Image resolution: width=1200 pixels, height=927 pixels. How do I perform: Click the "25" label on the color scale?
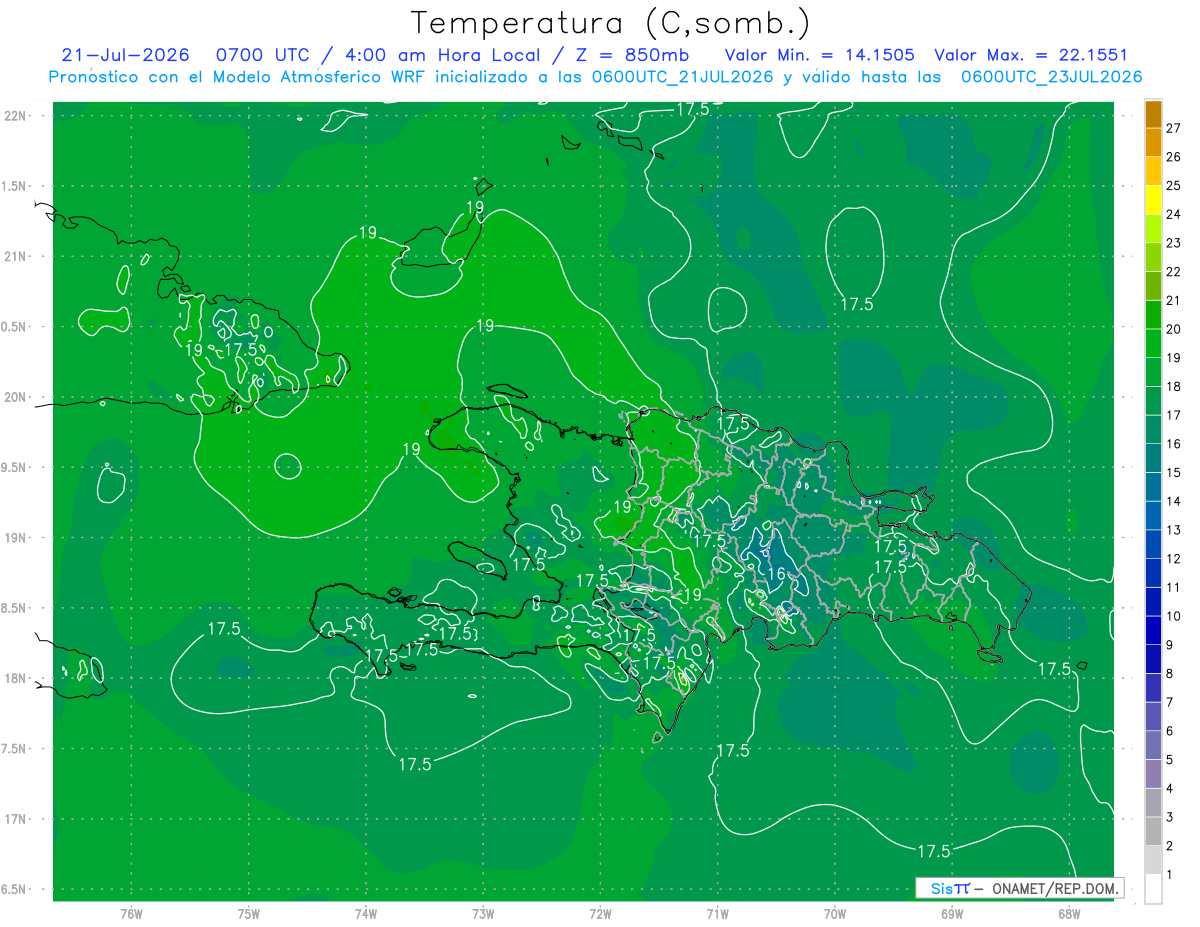point(1173,186)
